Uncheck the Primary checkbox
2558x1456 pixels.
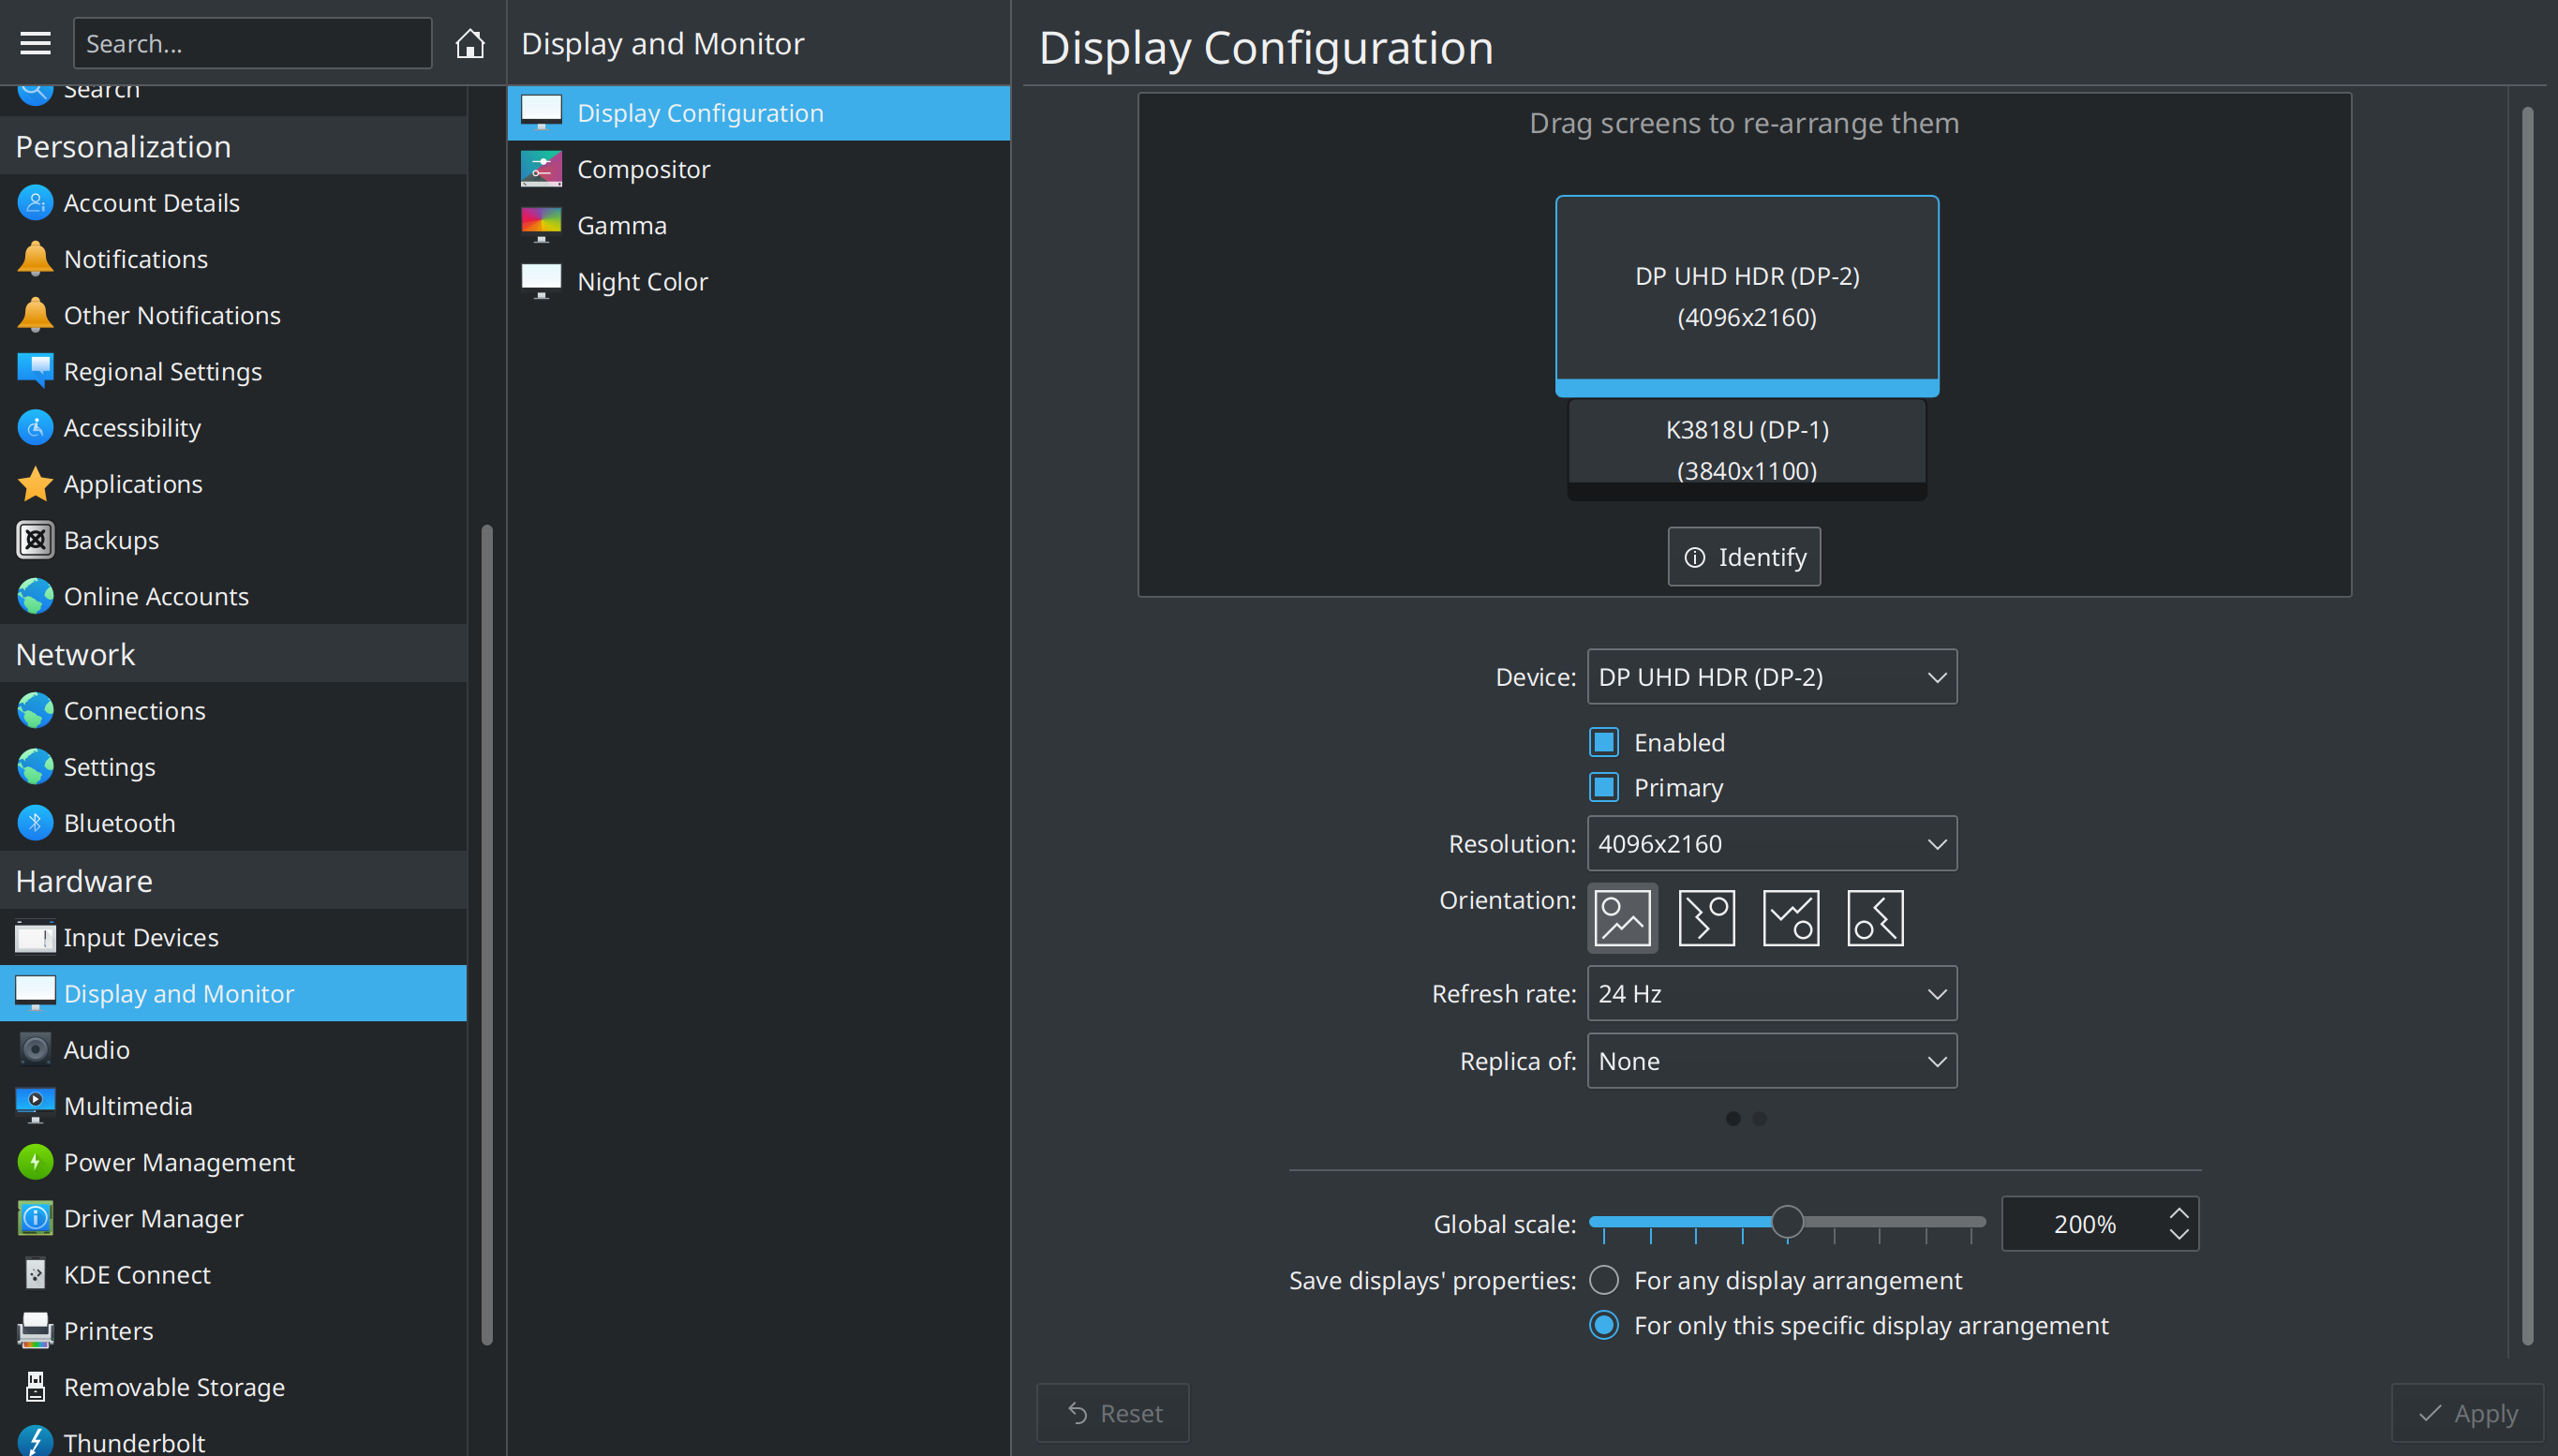[x=1603, y=786]
